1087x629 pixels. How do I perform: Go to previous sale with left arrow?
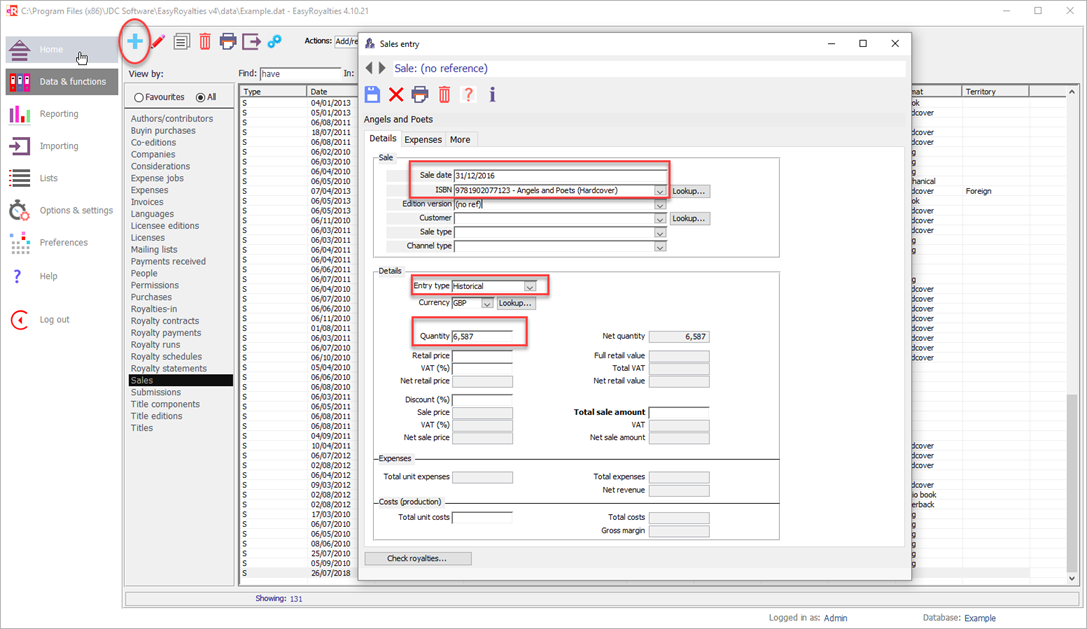point(369,68)
